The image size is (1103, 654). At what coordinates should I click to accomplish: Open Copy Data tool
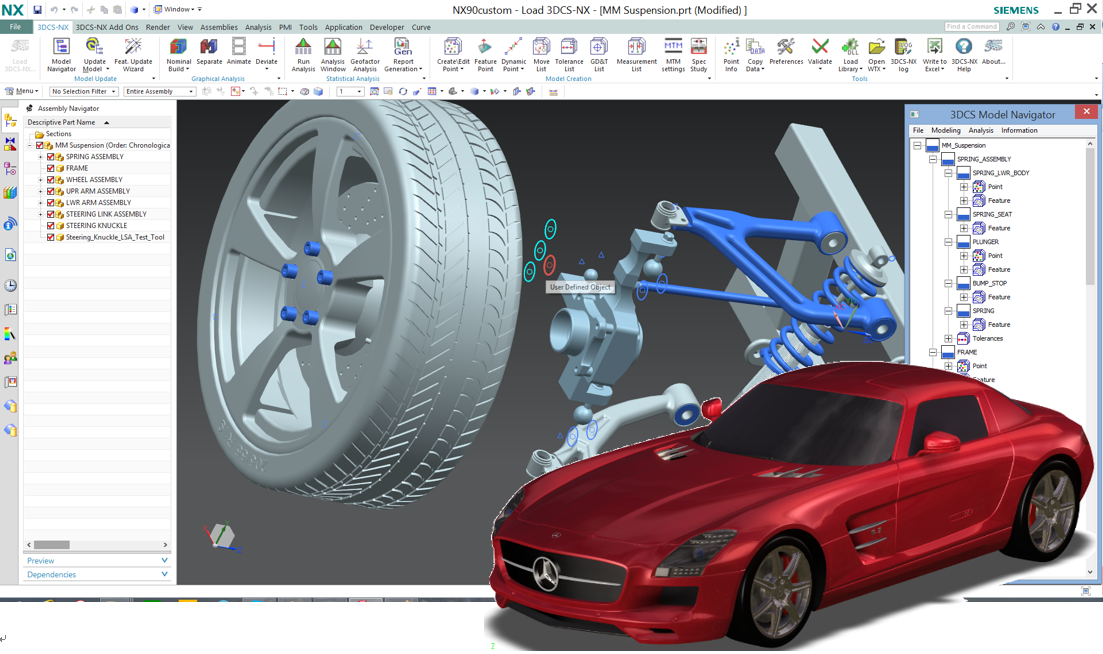click(755, 54)
